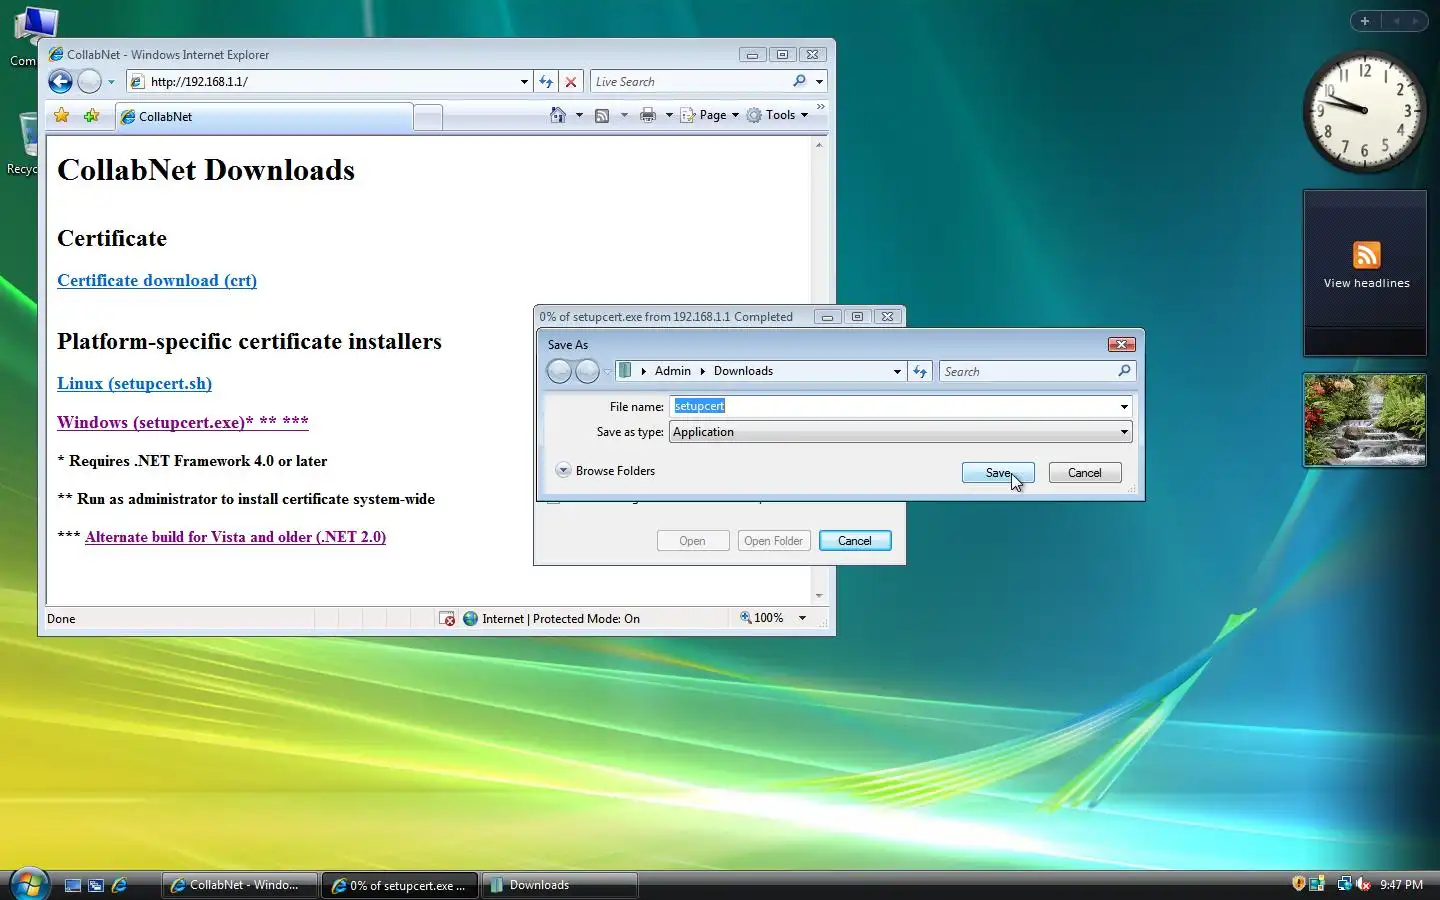
Task: Click Add to Favorites icon
Action: (x=92, y=116)
